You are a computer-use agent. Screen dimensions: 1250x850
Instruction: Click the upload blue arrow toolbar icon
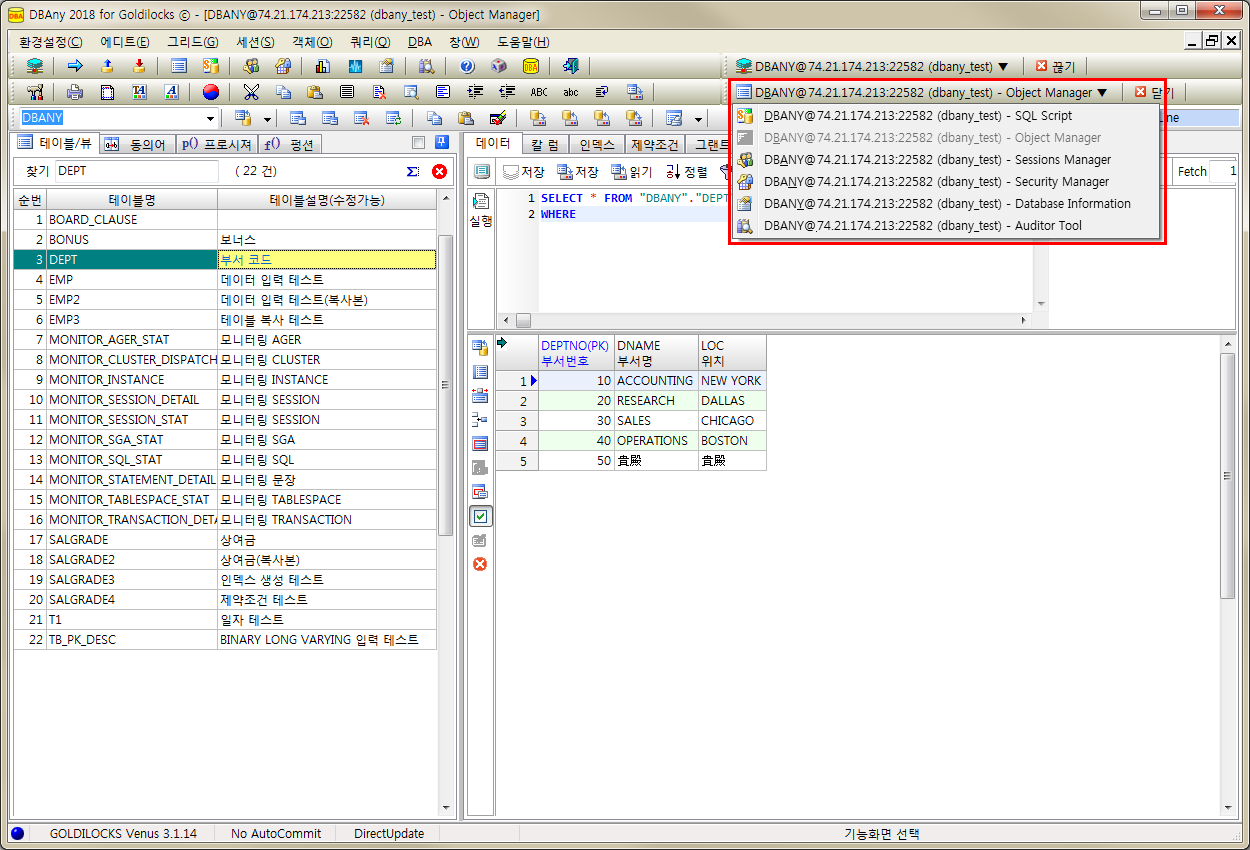(x=107, y=67)
